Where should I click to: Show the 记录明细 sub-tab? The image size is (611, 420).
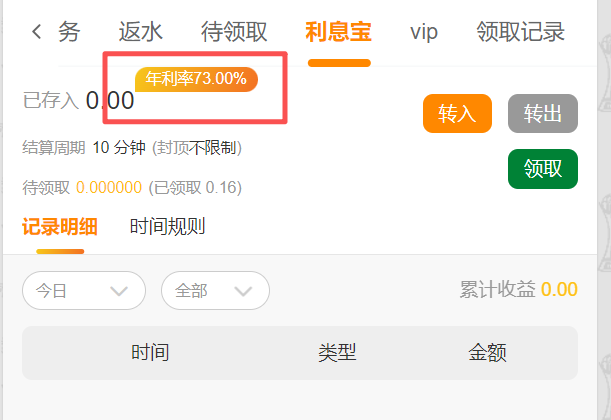pos(53,226)
